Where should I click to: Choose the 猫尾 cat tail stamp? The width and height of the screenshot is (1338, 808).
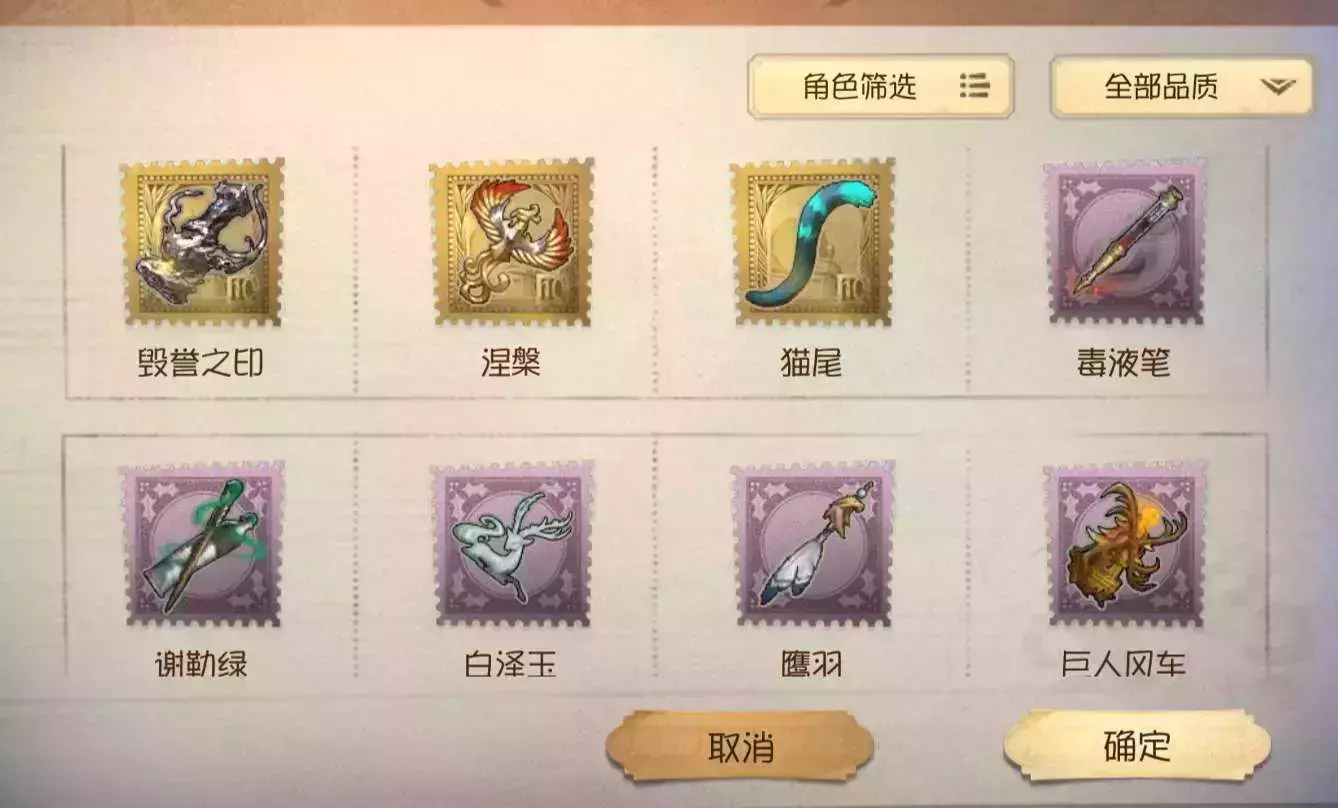812,241
